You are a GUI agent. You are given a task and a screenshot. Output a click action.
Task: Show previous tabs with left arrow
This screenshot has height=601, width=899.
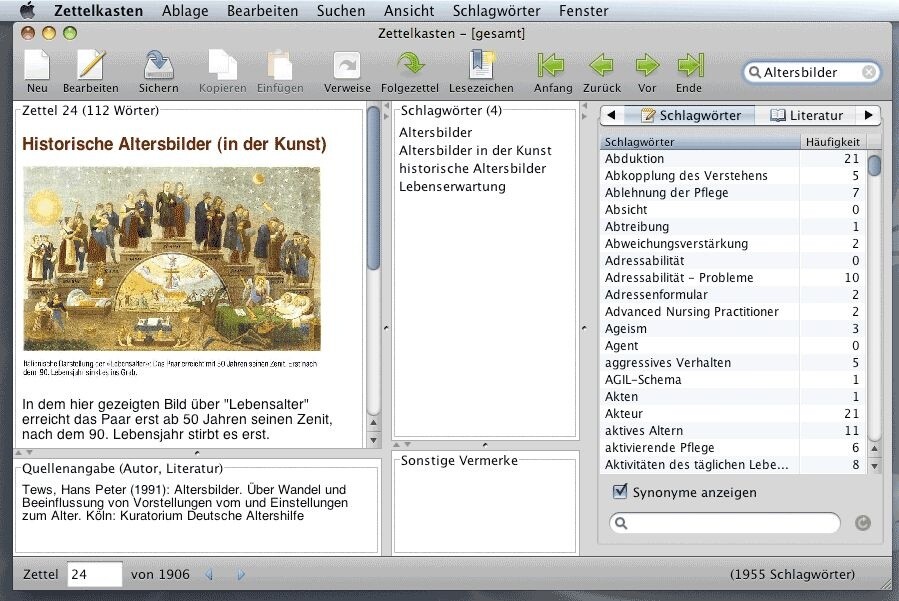pos(611,115)
